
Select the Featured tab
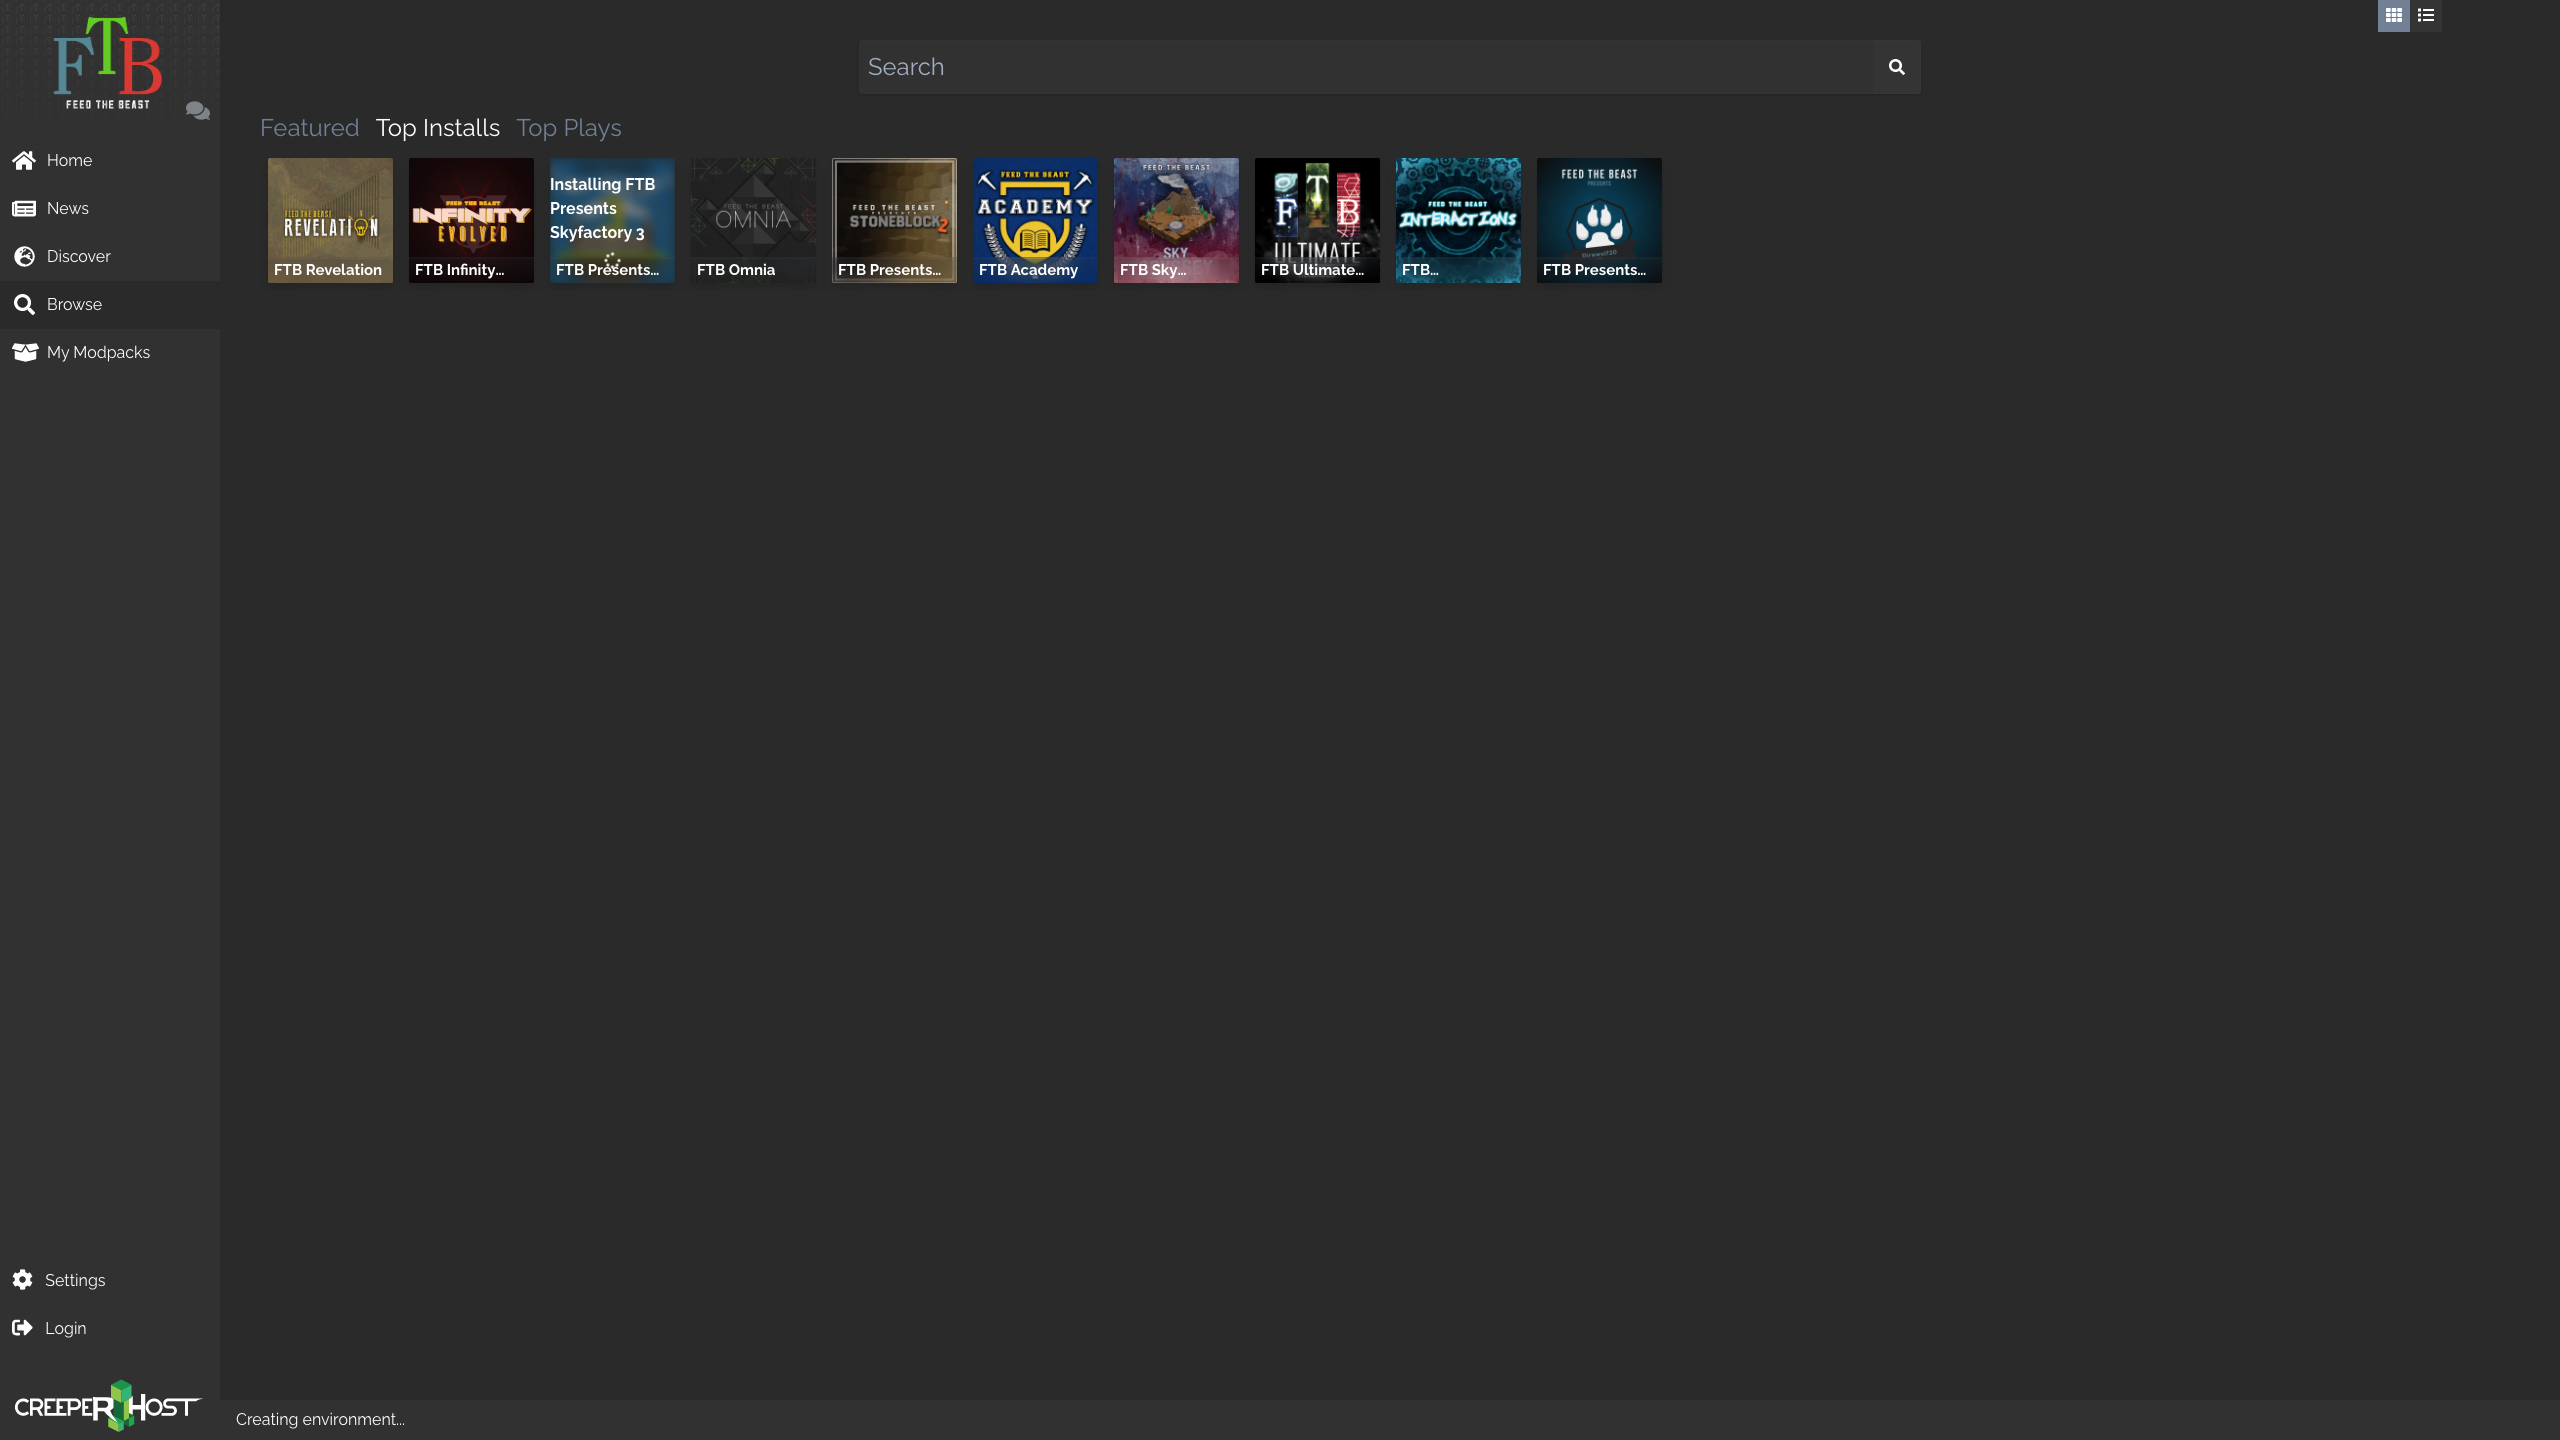click(309, 128)
